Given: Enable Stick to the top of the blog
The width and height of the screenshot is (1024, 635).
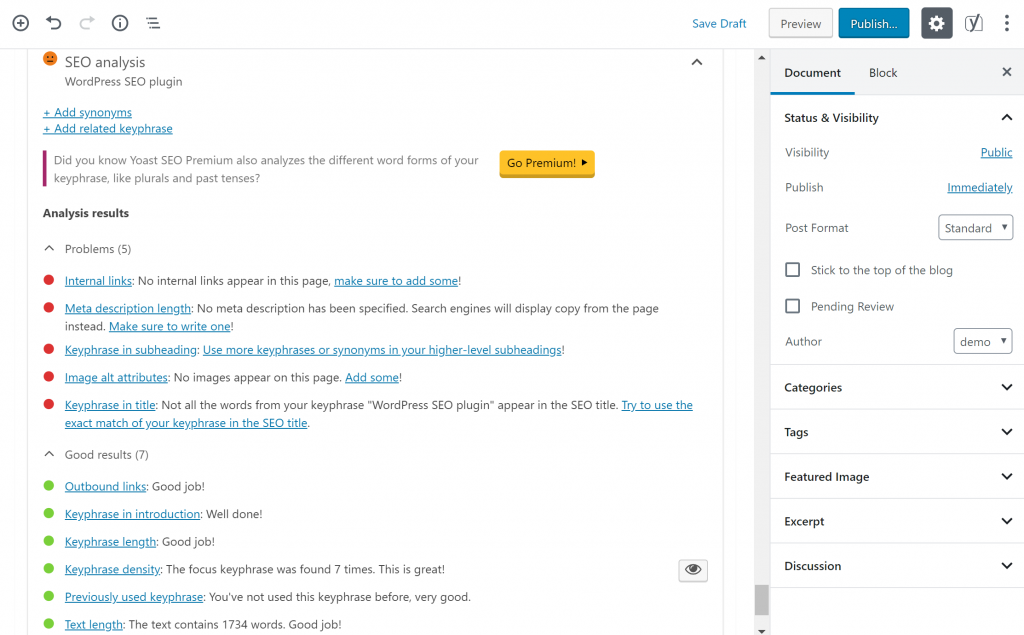Looking at the screenshot, I should [793, 270].
